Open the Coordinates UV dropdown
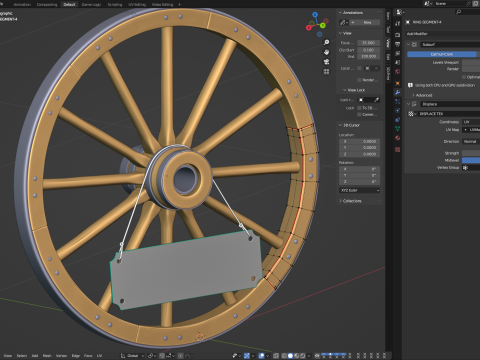 click(x=471, y=122)
